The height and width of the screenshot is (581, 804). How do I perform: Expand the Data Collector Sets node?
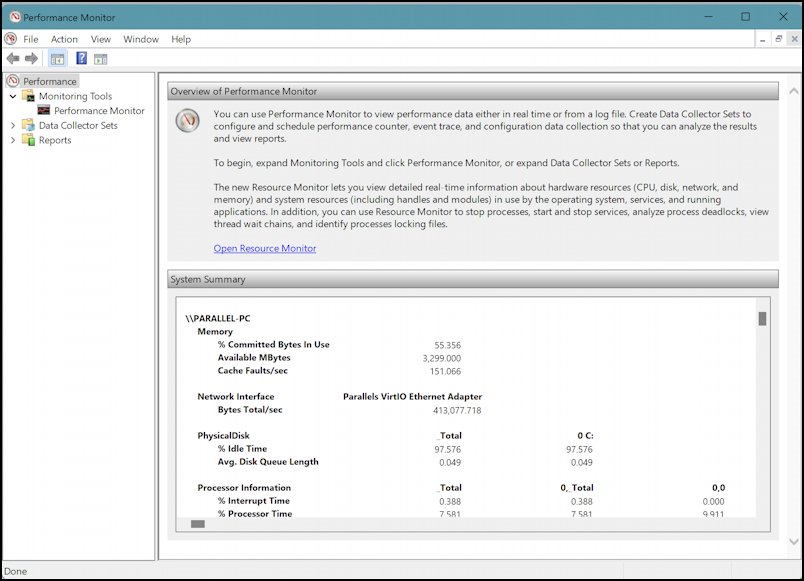click(13, 125)
